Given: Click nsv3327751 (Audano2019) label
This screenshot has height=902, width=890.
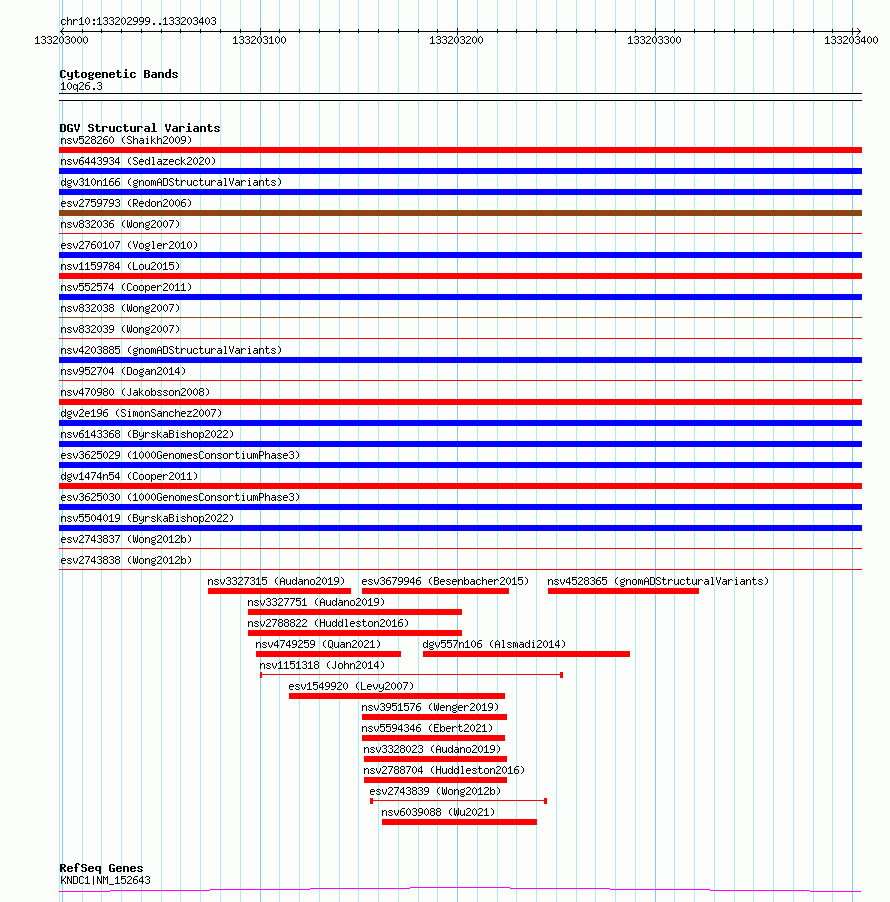Looking at the screenshot, I should click(316, 602).
